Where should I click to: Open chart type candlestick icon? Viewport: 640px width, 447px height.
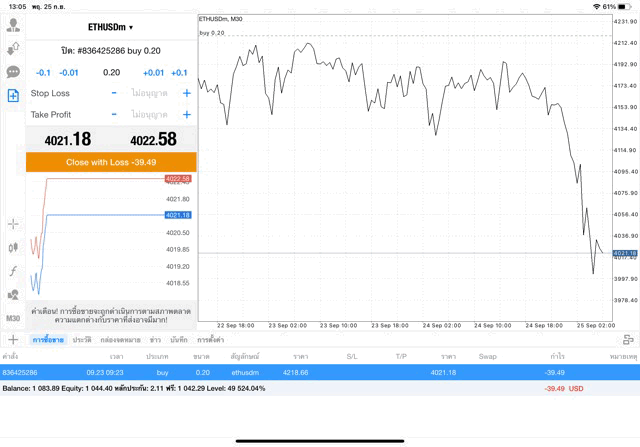tap(13, 247)
